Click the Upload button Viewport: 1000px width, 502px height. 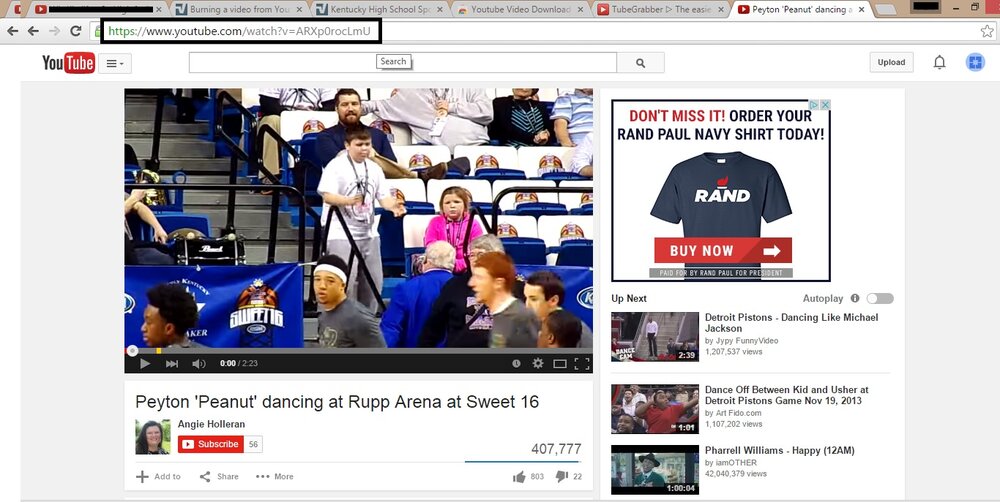click(891, 63)
